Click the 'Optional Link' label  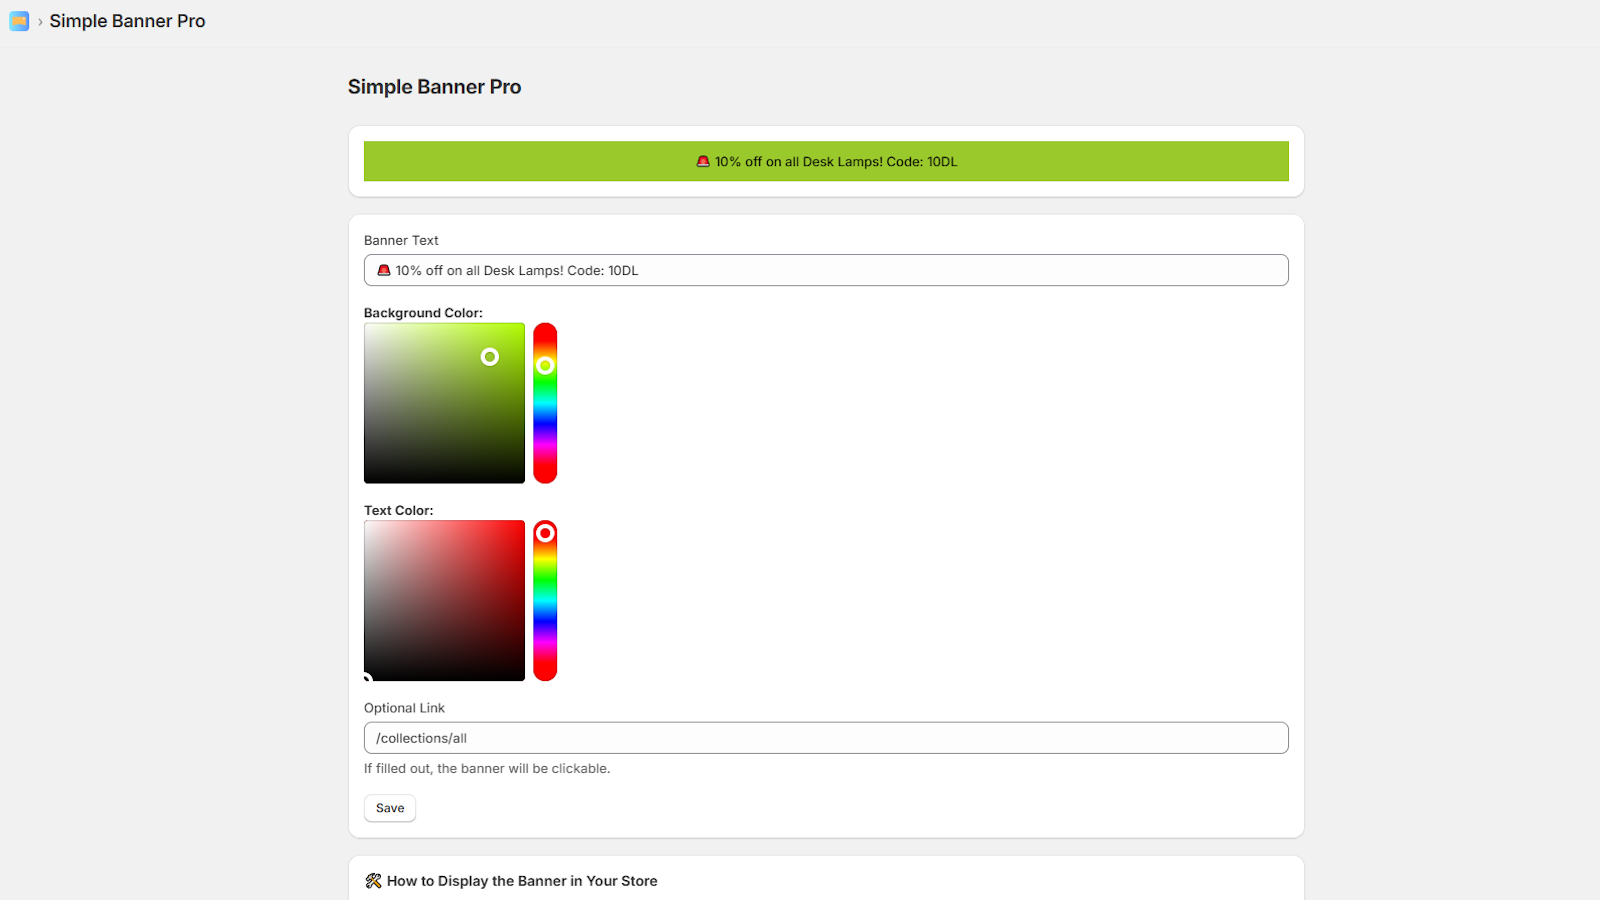click(404, 708)
